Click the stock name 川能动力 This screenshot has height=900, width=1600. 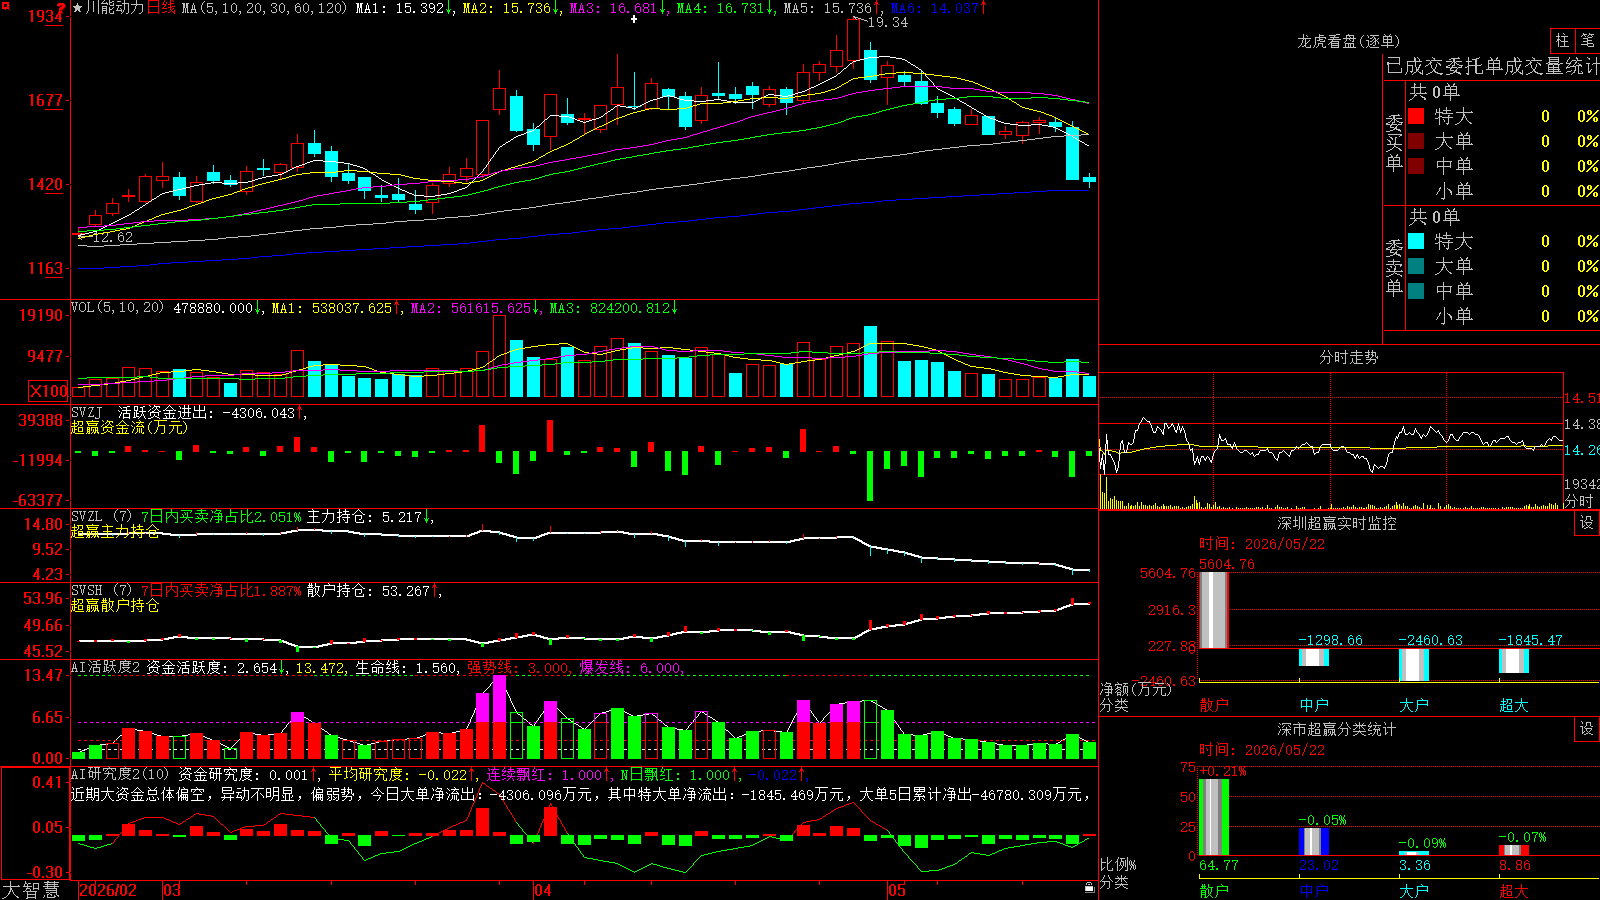(115, 8)
